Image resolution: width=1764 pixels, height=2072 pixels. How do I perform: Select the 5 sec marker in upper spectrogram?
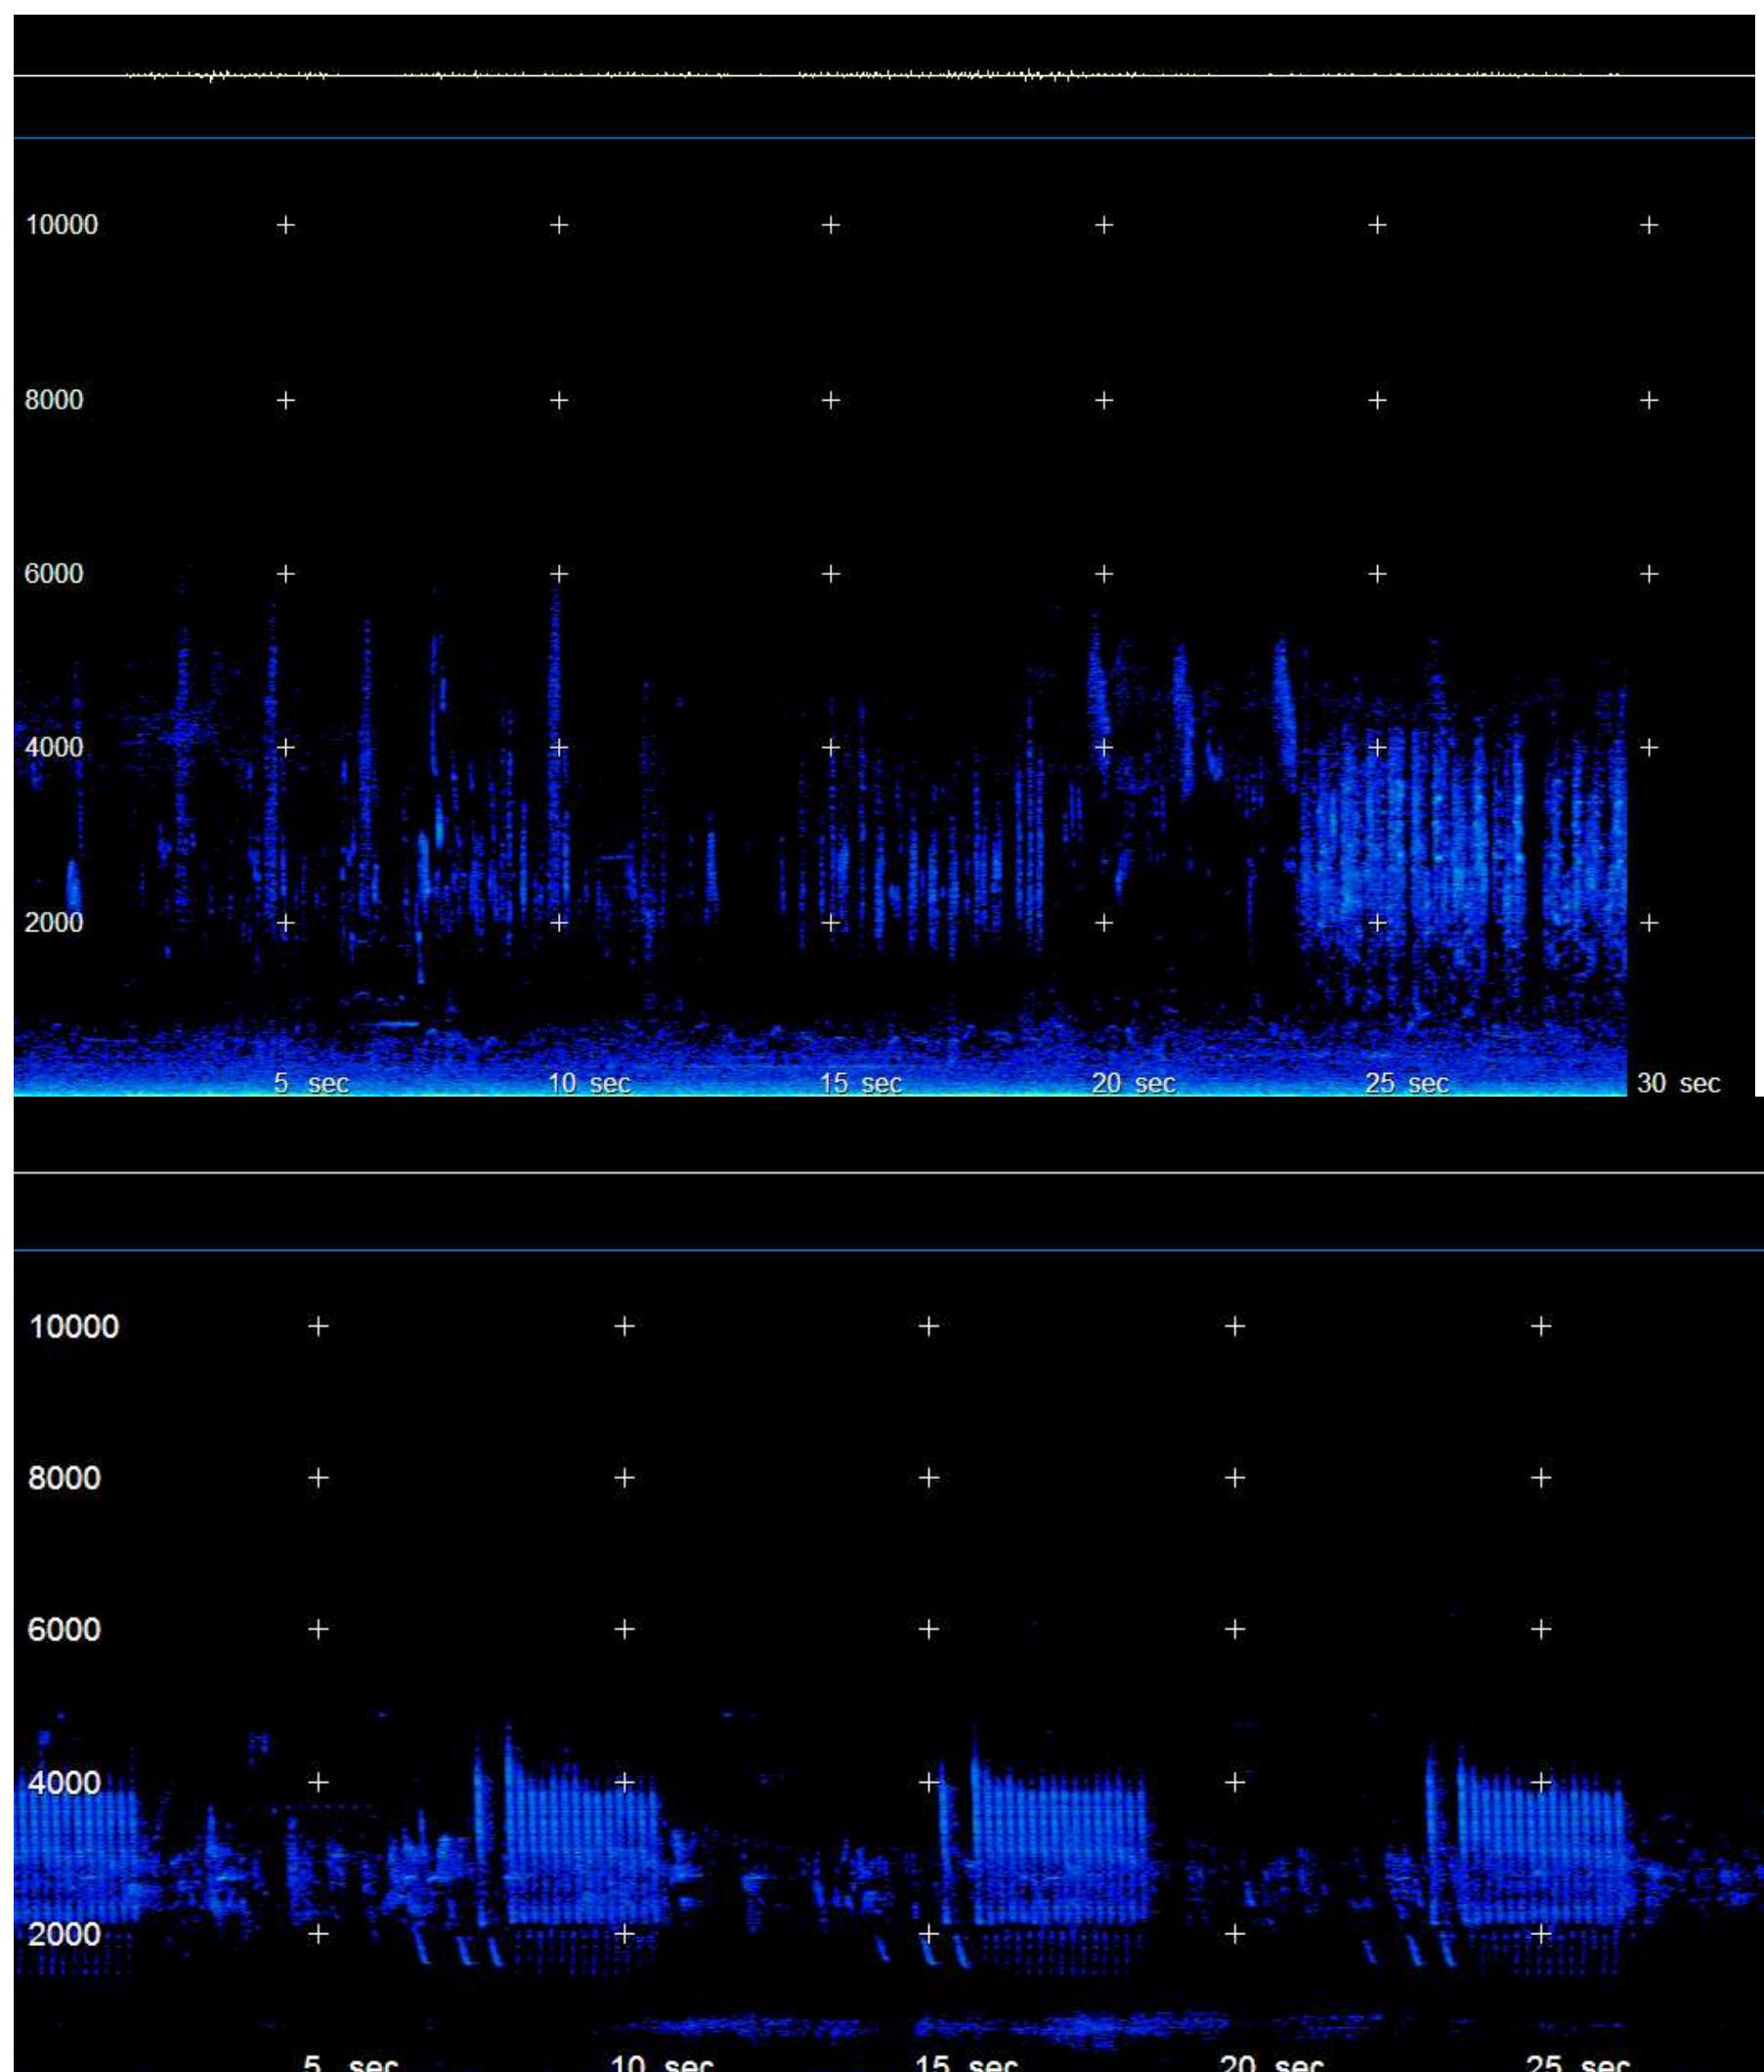pyautogui.click(x=311, y=1083)
